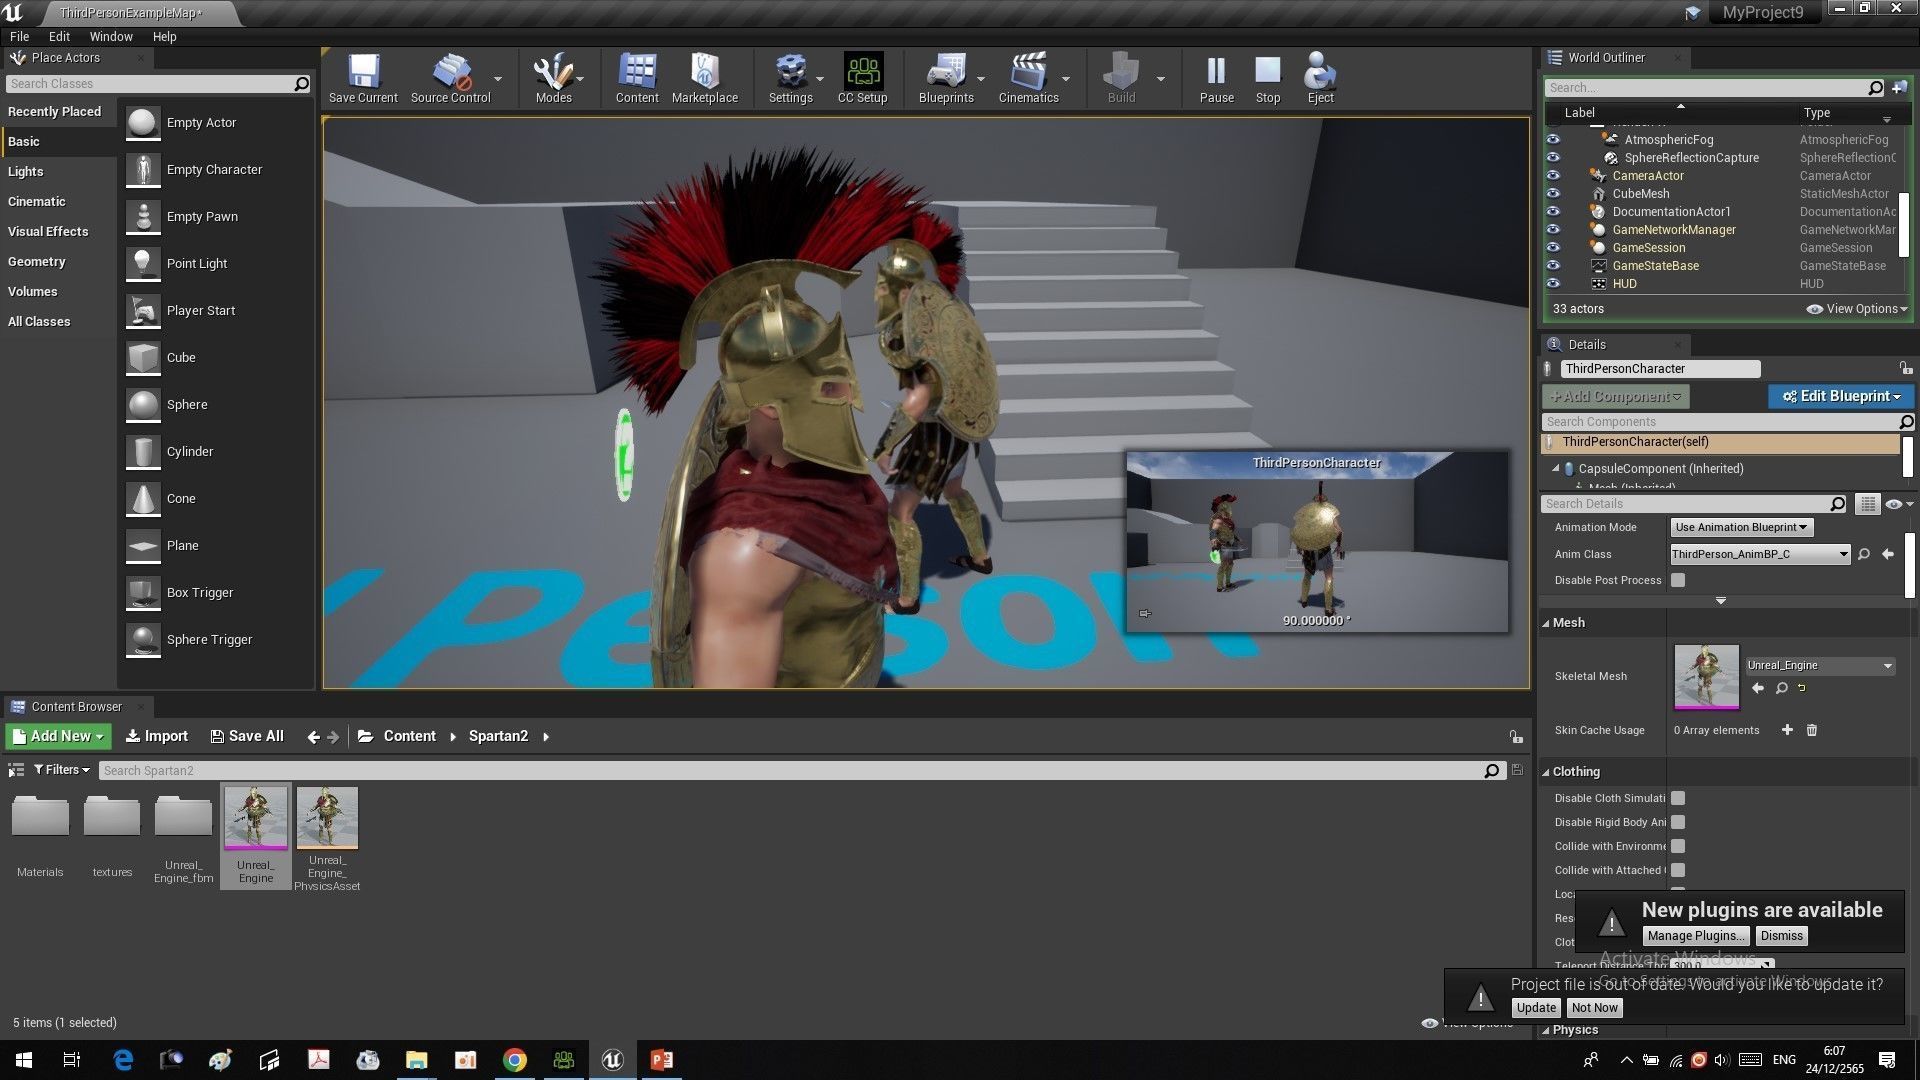
Task: Browse to Anim Class asset magnifier icon
Action: (x=1864, y=554)
